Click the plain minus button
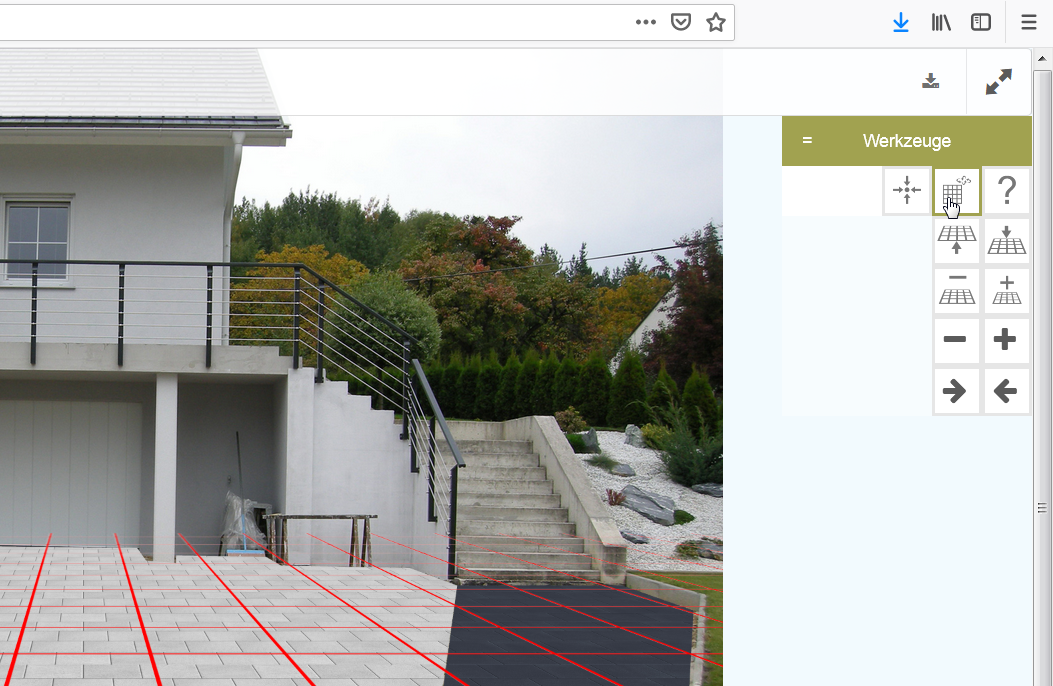Image resolution: width=1053 pixels, height=686 pixels. tap(957, 340)
